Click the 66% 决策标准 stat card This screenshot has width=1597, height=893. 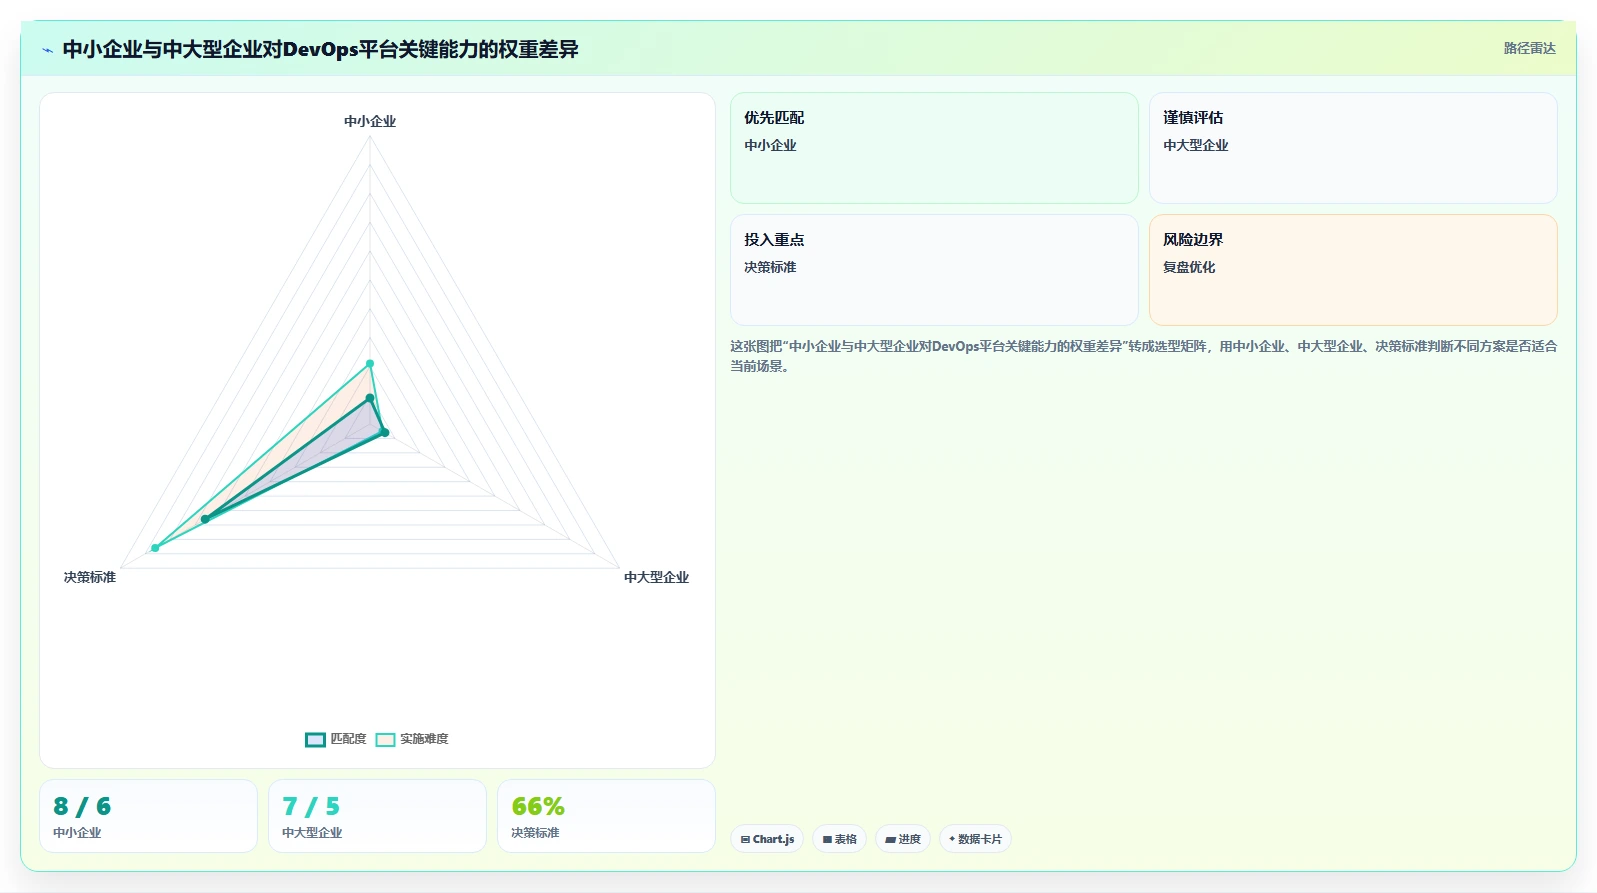click(x=606, y=816)
